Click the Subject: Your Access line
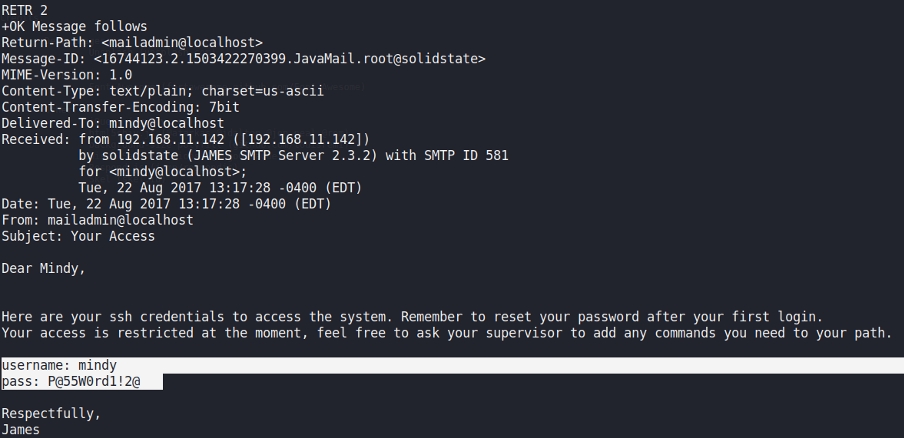The width and height of the screenshot is (904, 438). click(78, 236)
